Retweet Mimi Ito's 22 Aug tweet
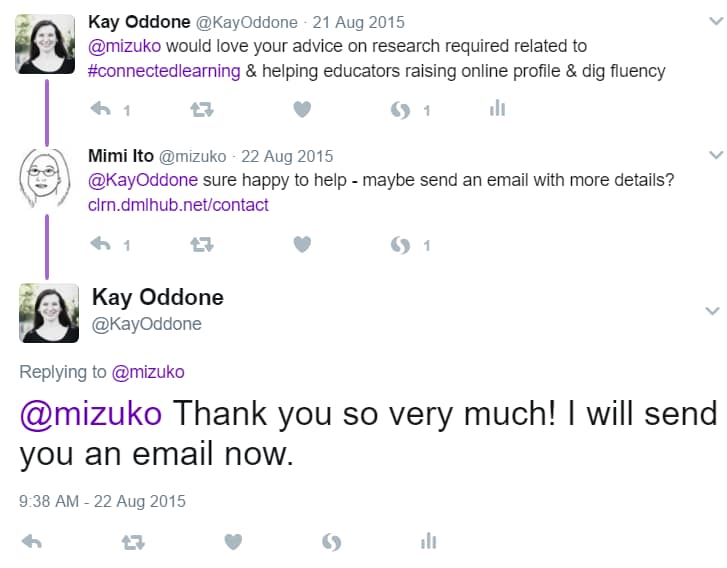The width and height of the screenshot is (727, 568). pyautogui.click(x=202, y=244)
